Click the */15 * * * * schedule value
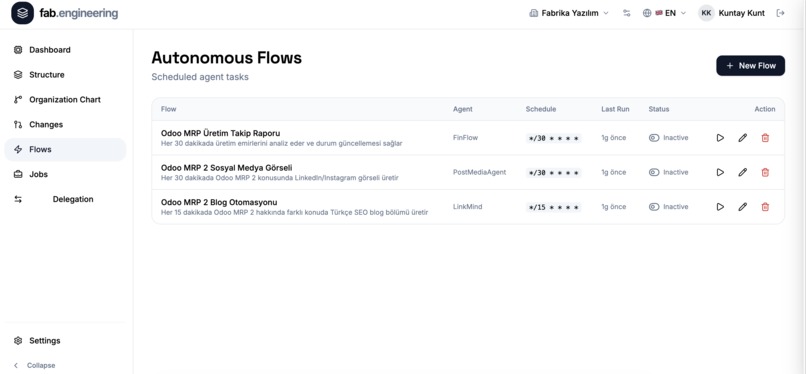806x374 pixels. pyautogui.click(x=554, y=207)
